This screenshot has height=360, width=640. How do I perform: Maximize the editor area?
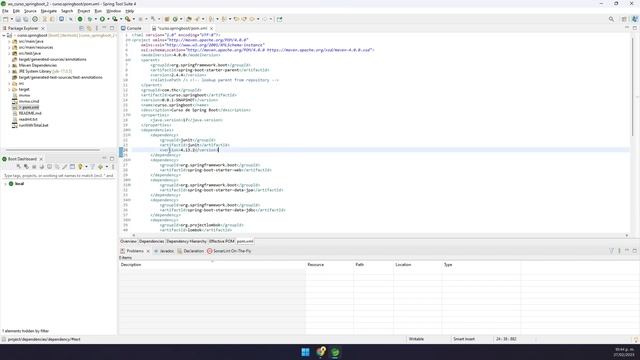click(634, 28)
